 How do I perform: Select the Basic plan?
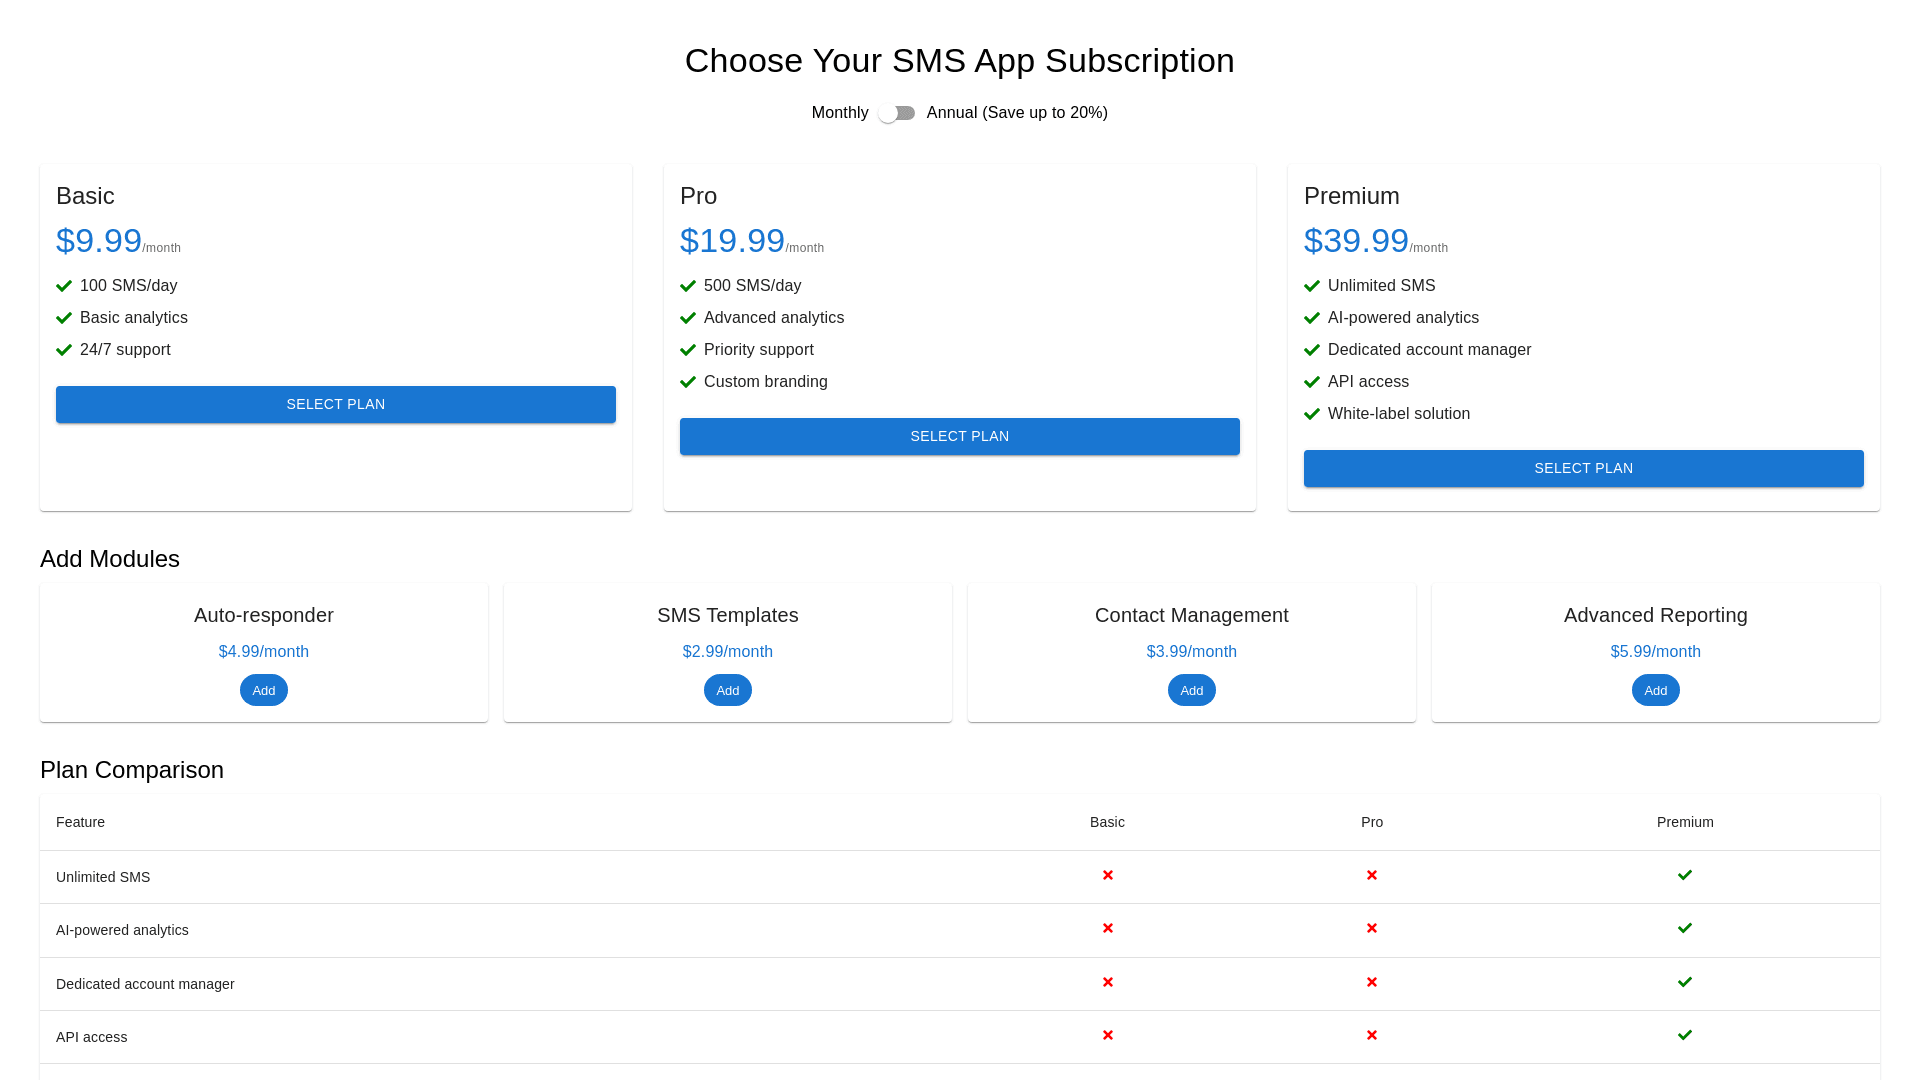point(336,404)
